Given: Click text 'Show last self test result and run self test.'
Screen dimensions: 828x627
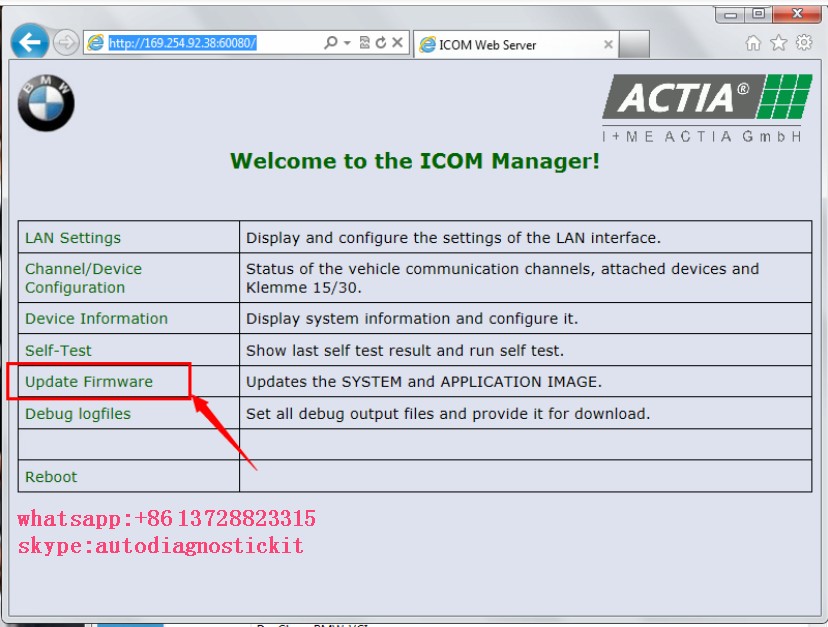Looking at the screenshot, I should 405,350.
